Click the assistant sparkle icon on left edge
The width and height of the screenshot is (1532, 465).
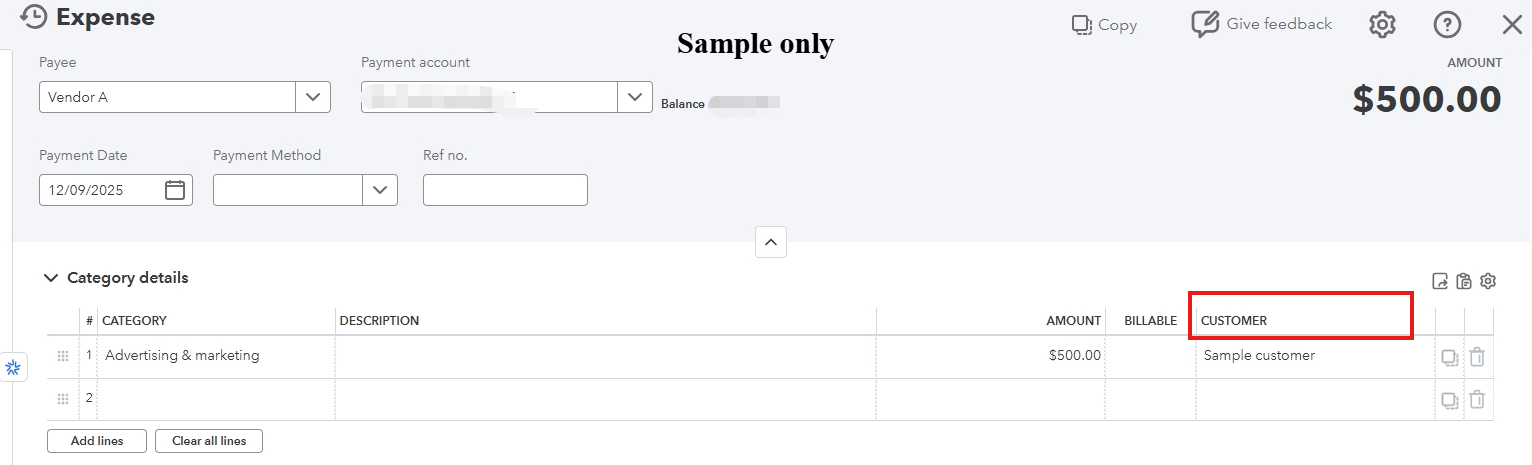pyautogui.click(x=13, y=368)
